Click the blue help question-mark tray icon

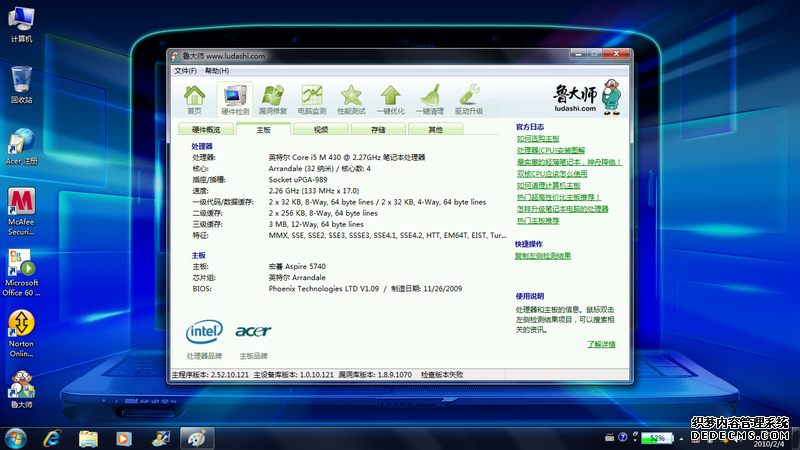[x=622, y=437]
